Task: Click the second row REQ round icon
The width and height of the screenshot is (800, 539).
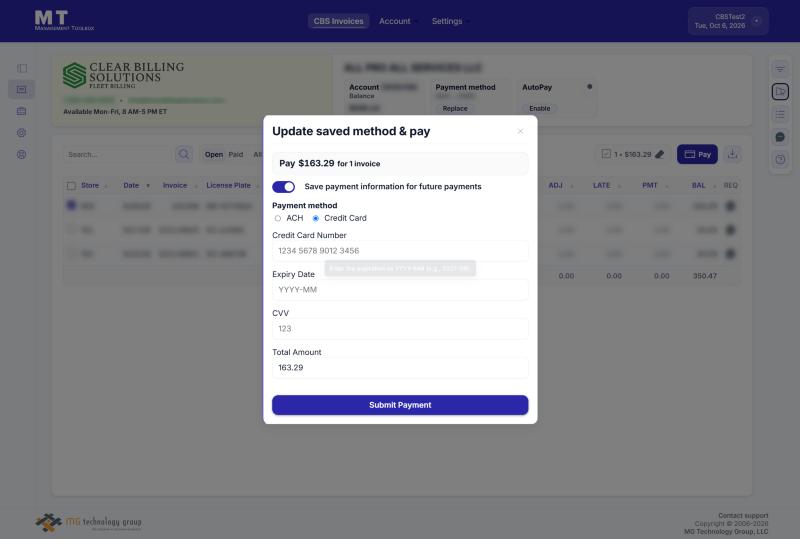Action: point(731,230)
